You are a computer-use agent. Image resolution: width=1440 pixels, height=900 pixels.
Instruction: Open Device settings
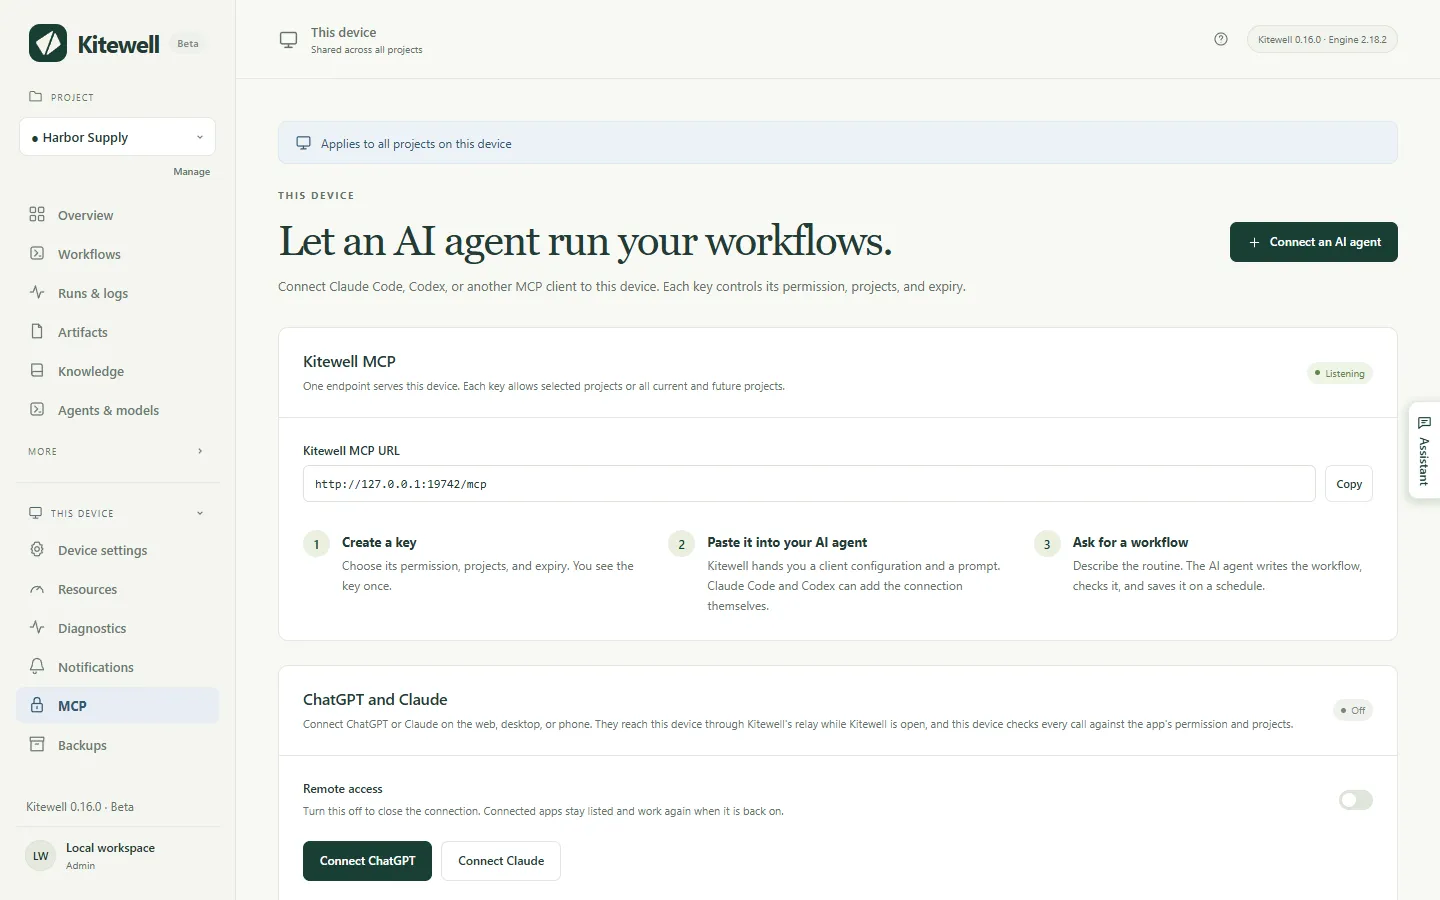click(117, 550)
